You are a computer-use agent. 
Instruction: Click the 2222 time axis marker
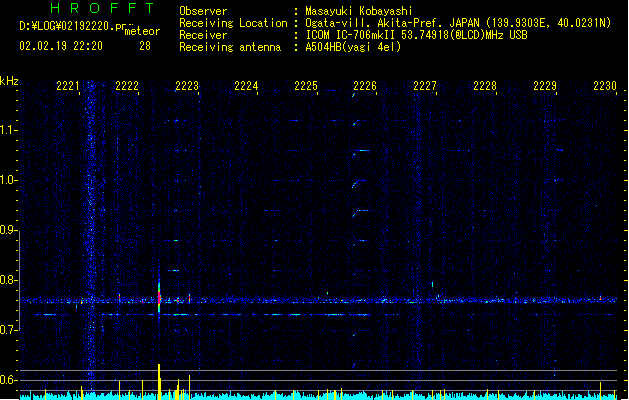127,86
